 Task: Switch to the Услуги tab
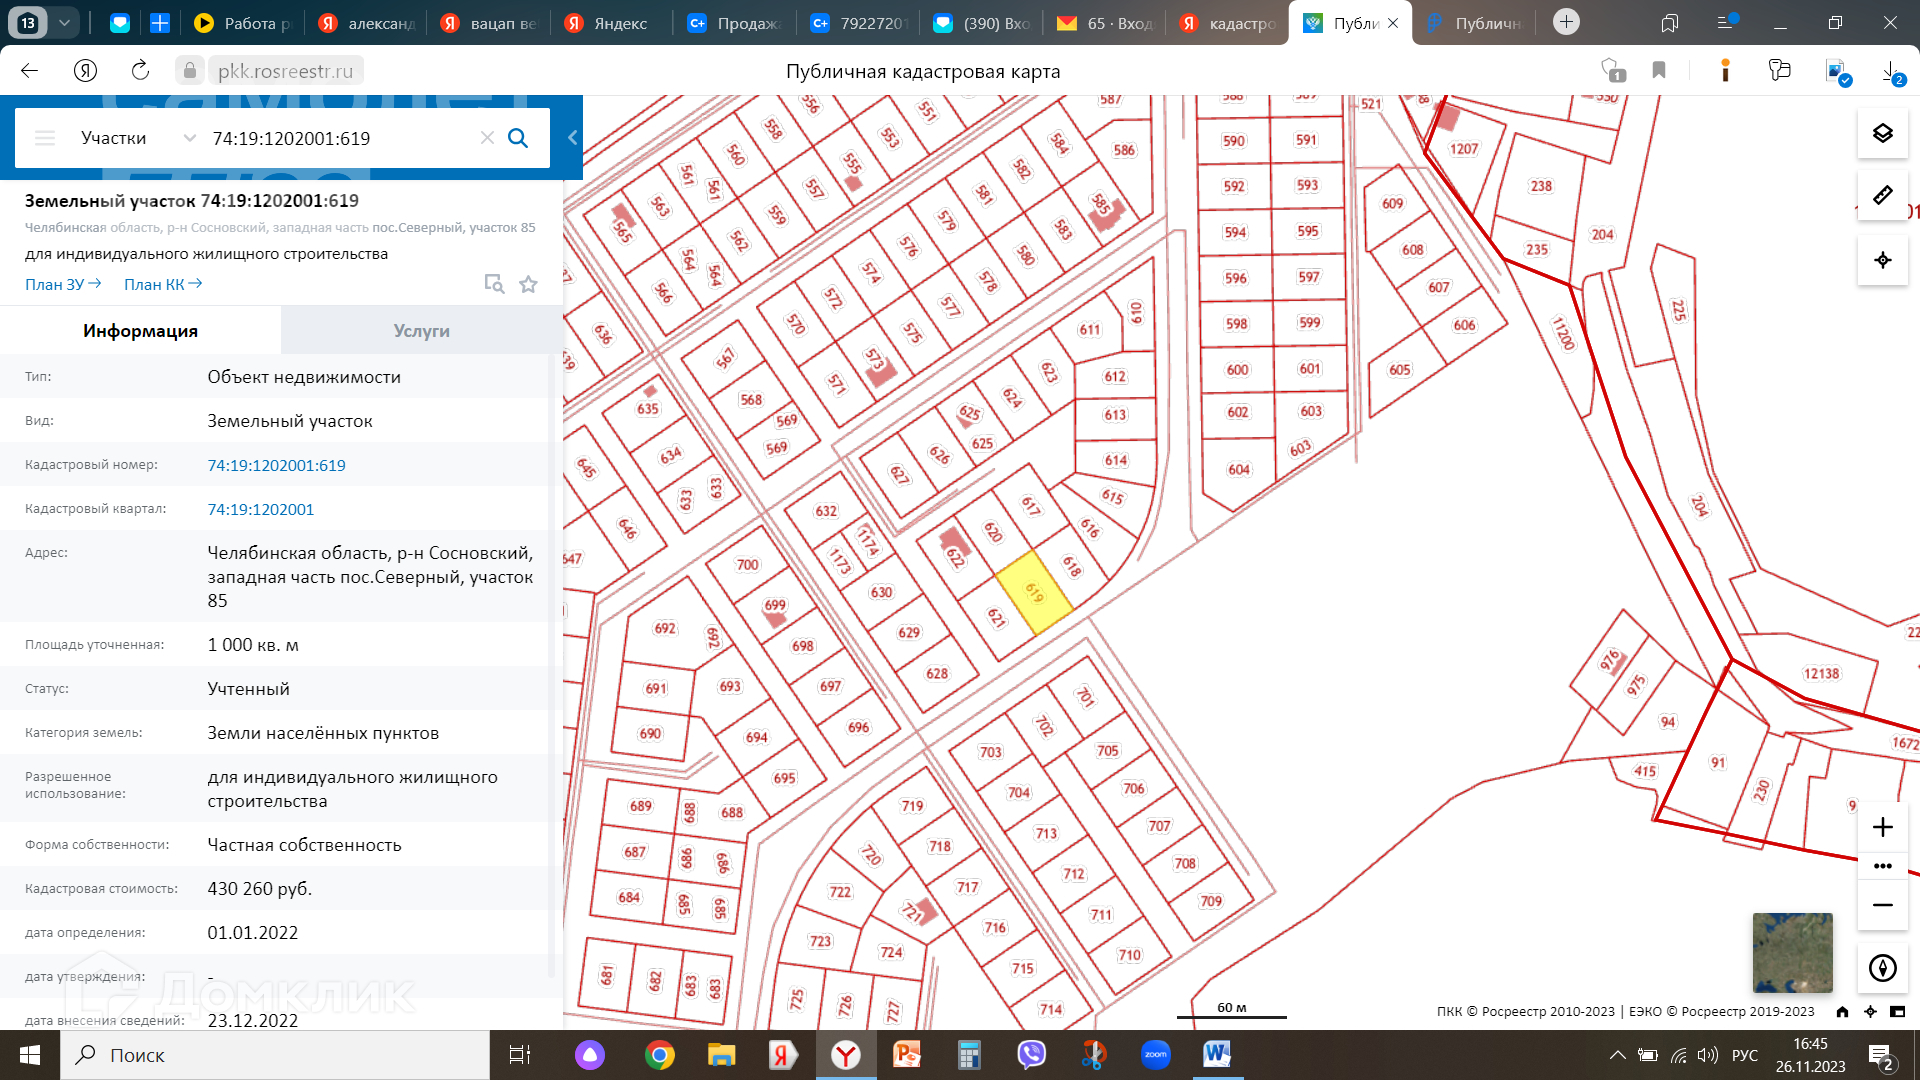(421, 331)
